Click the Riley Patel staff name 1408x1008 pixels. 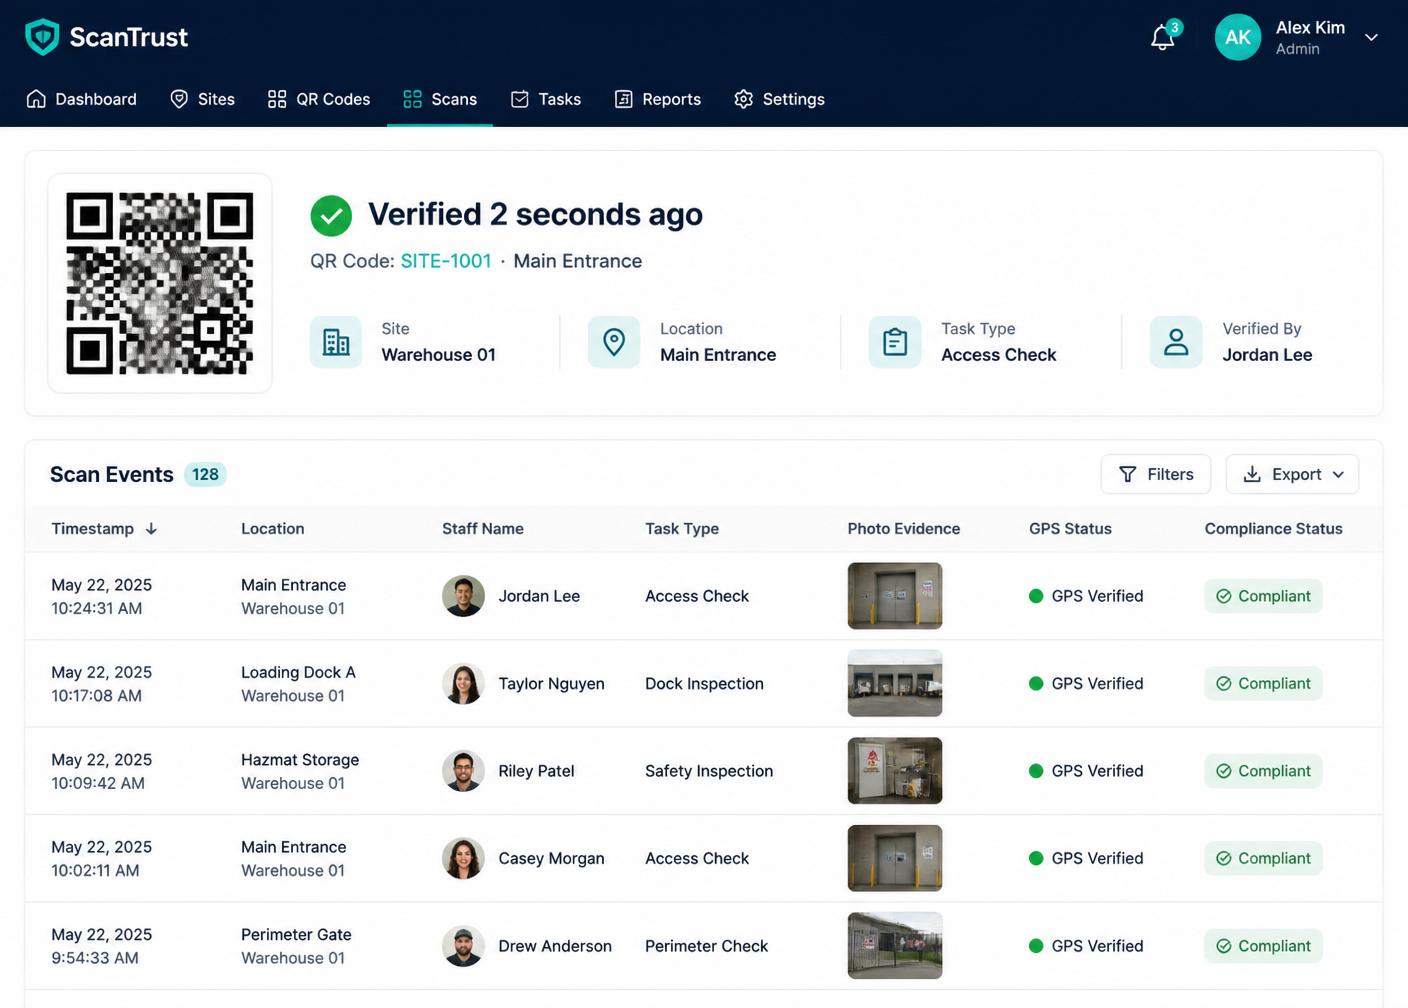[x=537, y=771]
